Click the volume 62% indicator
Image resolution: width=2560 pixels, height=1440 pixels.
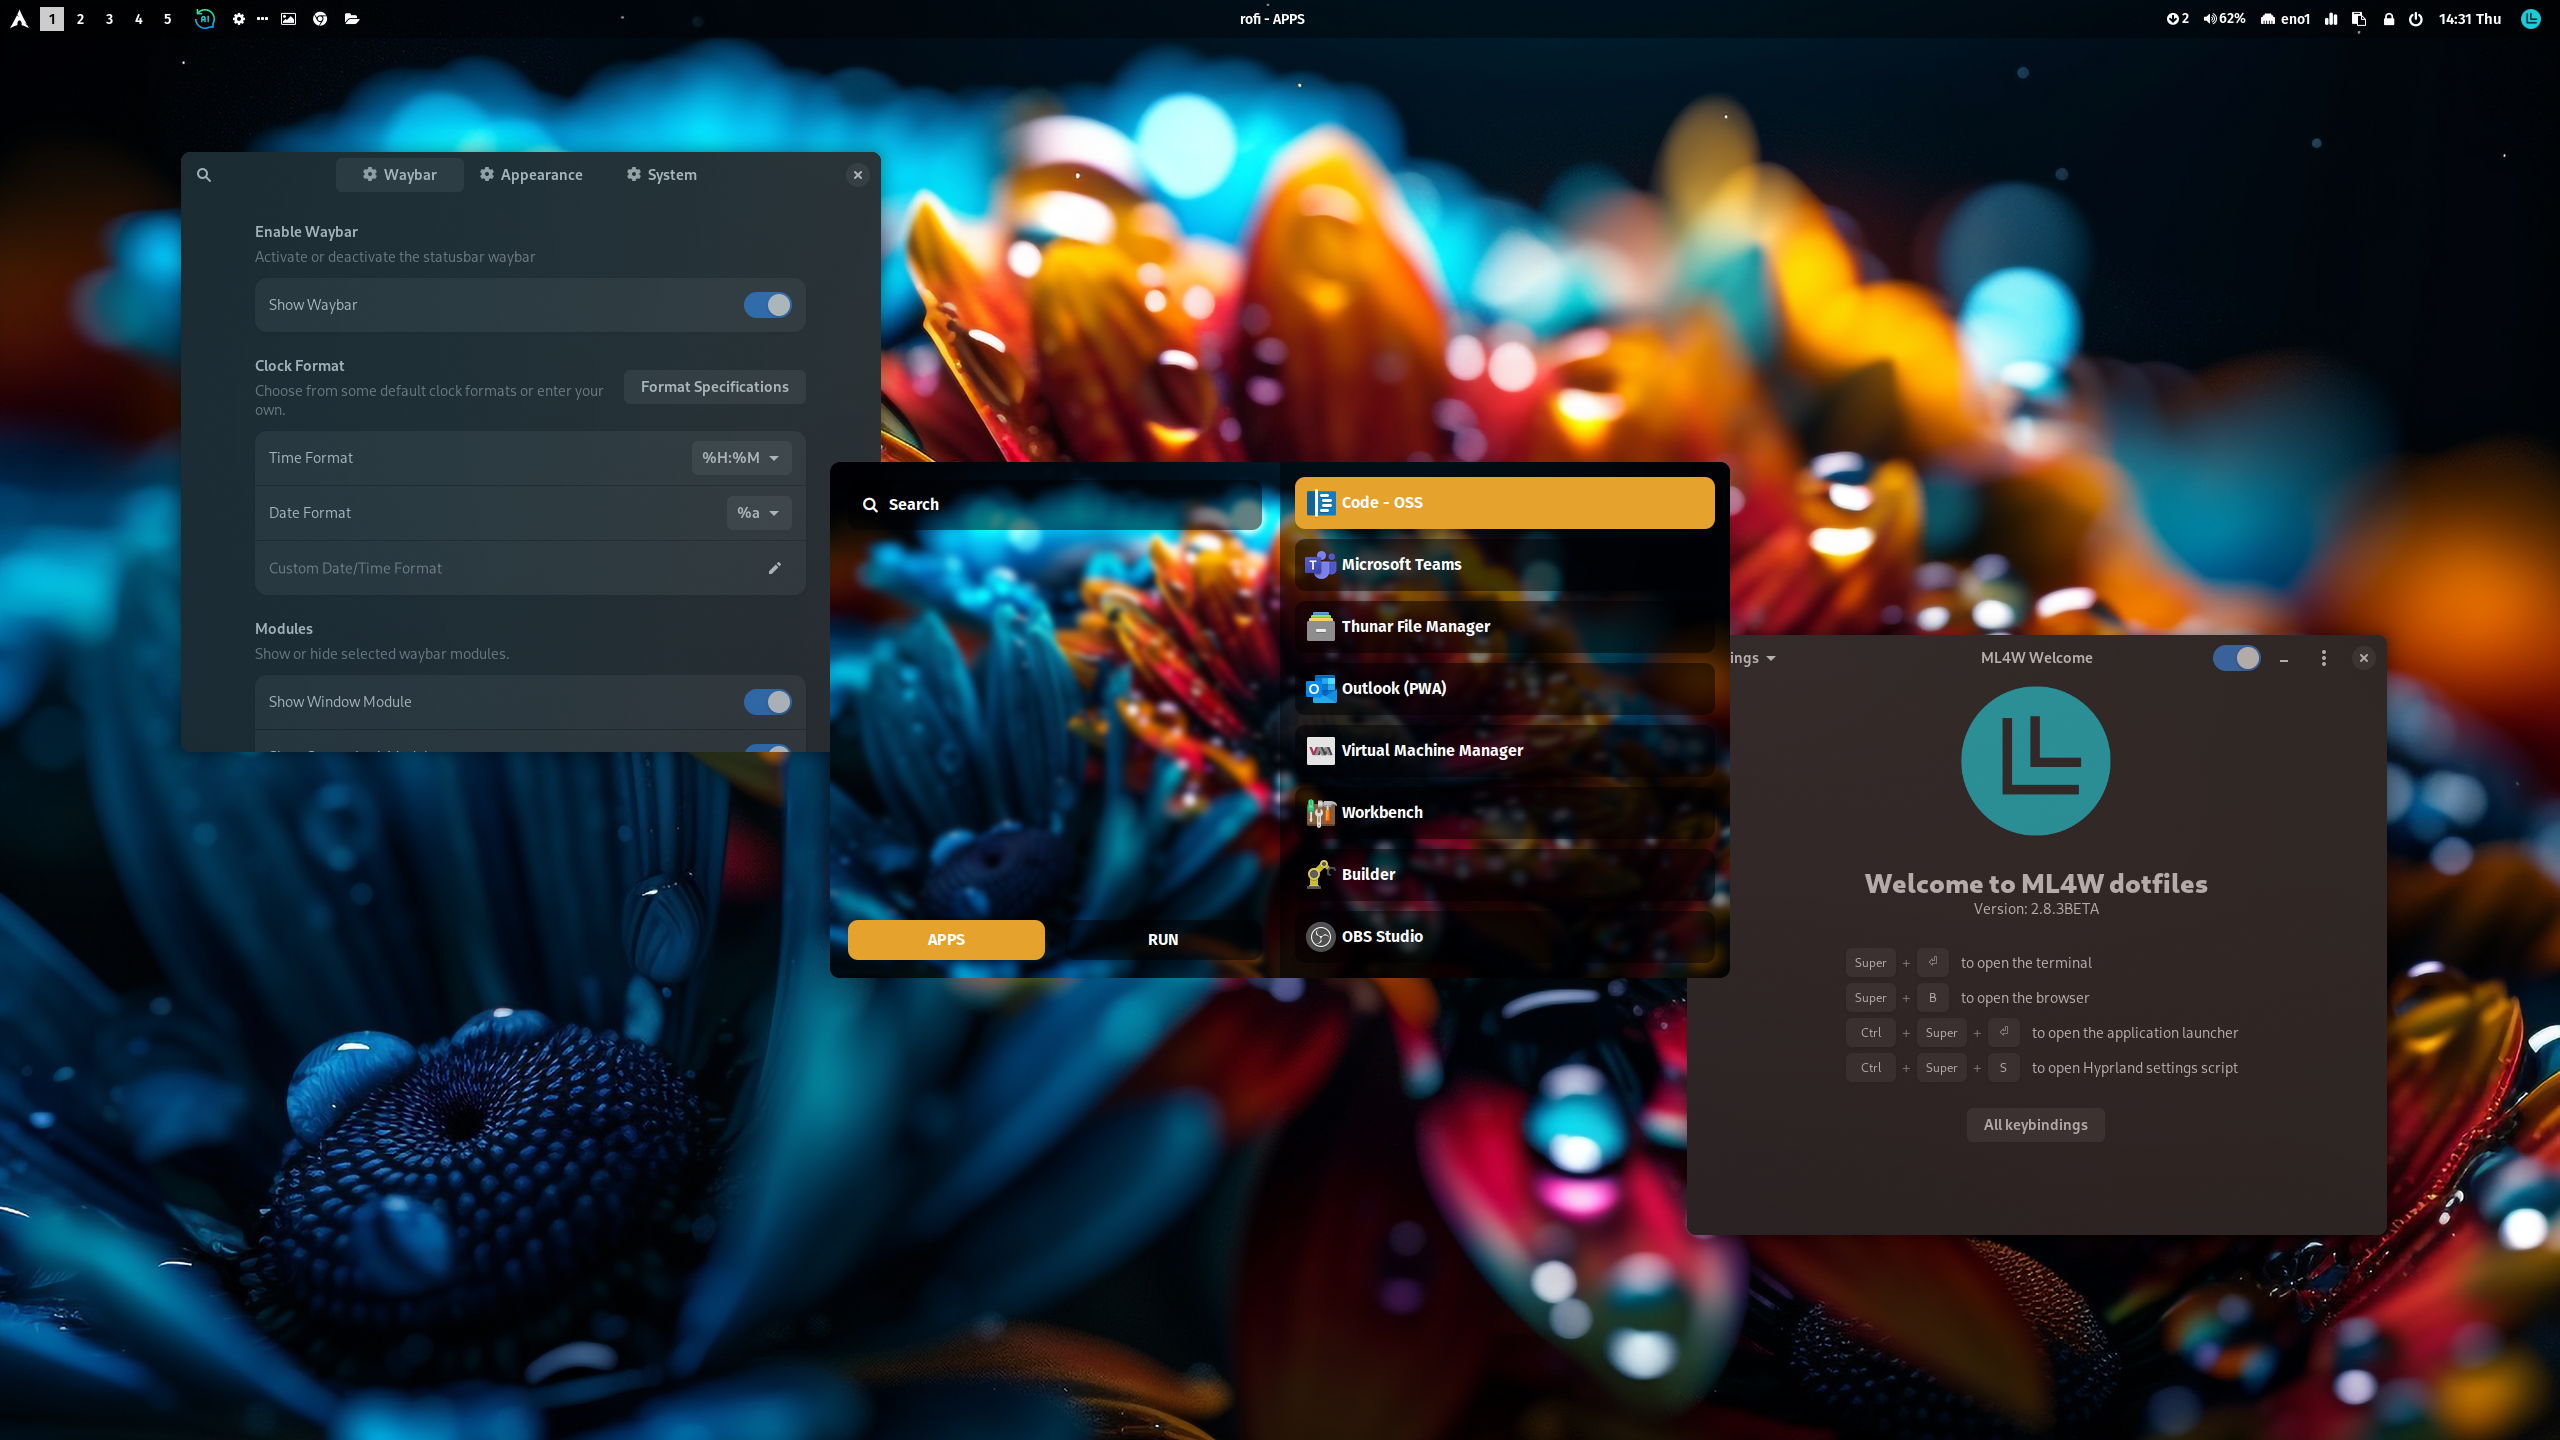pyautogui.click(x=2224, y=19)
